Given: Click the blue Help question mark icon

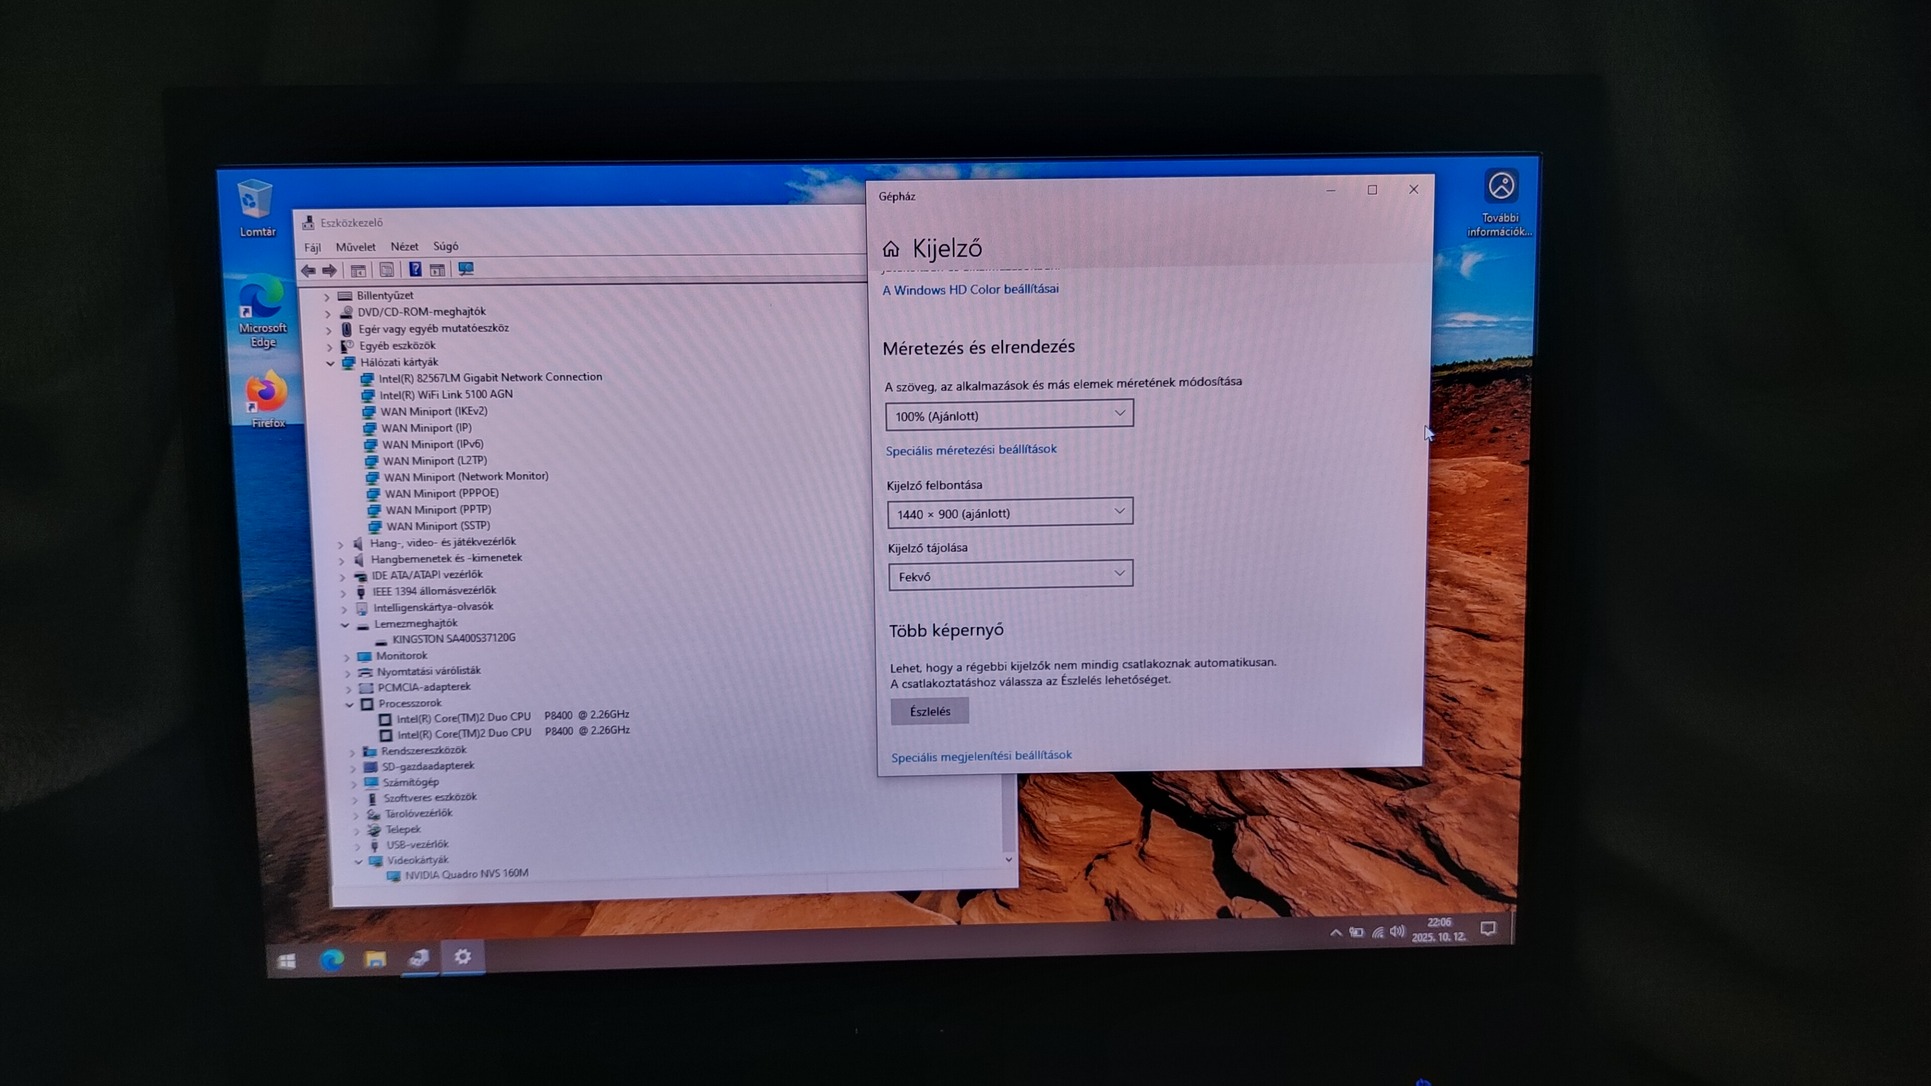Looking at the screenshot, I should [x=414, y=270].
